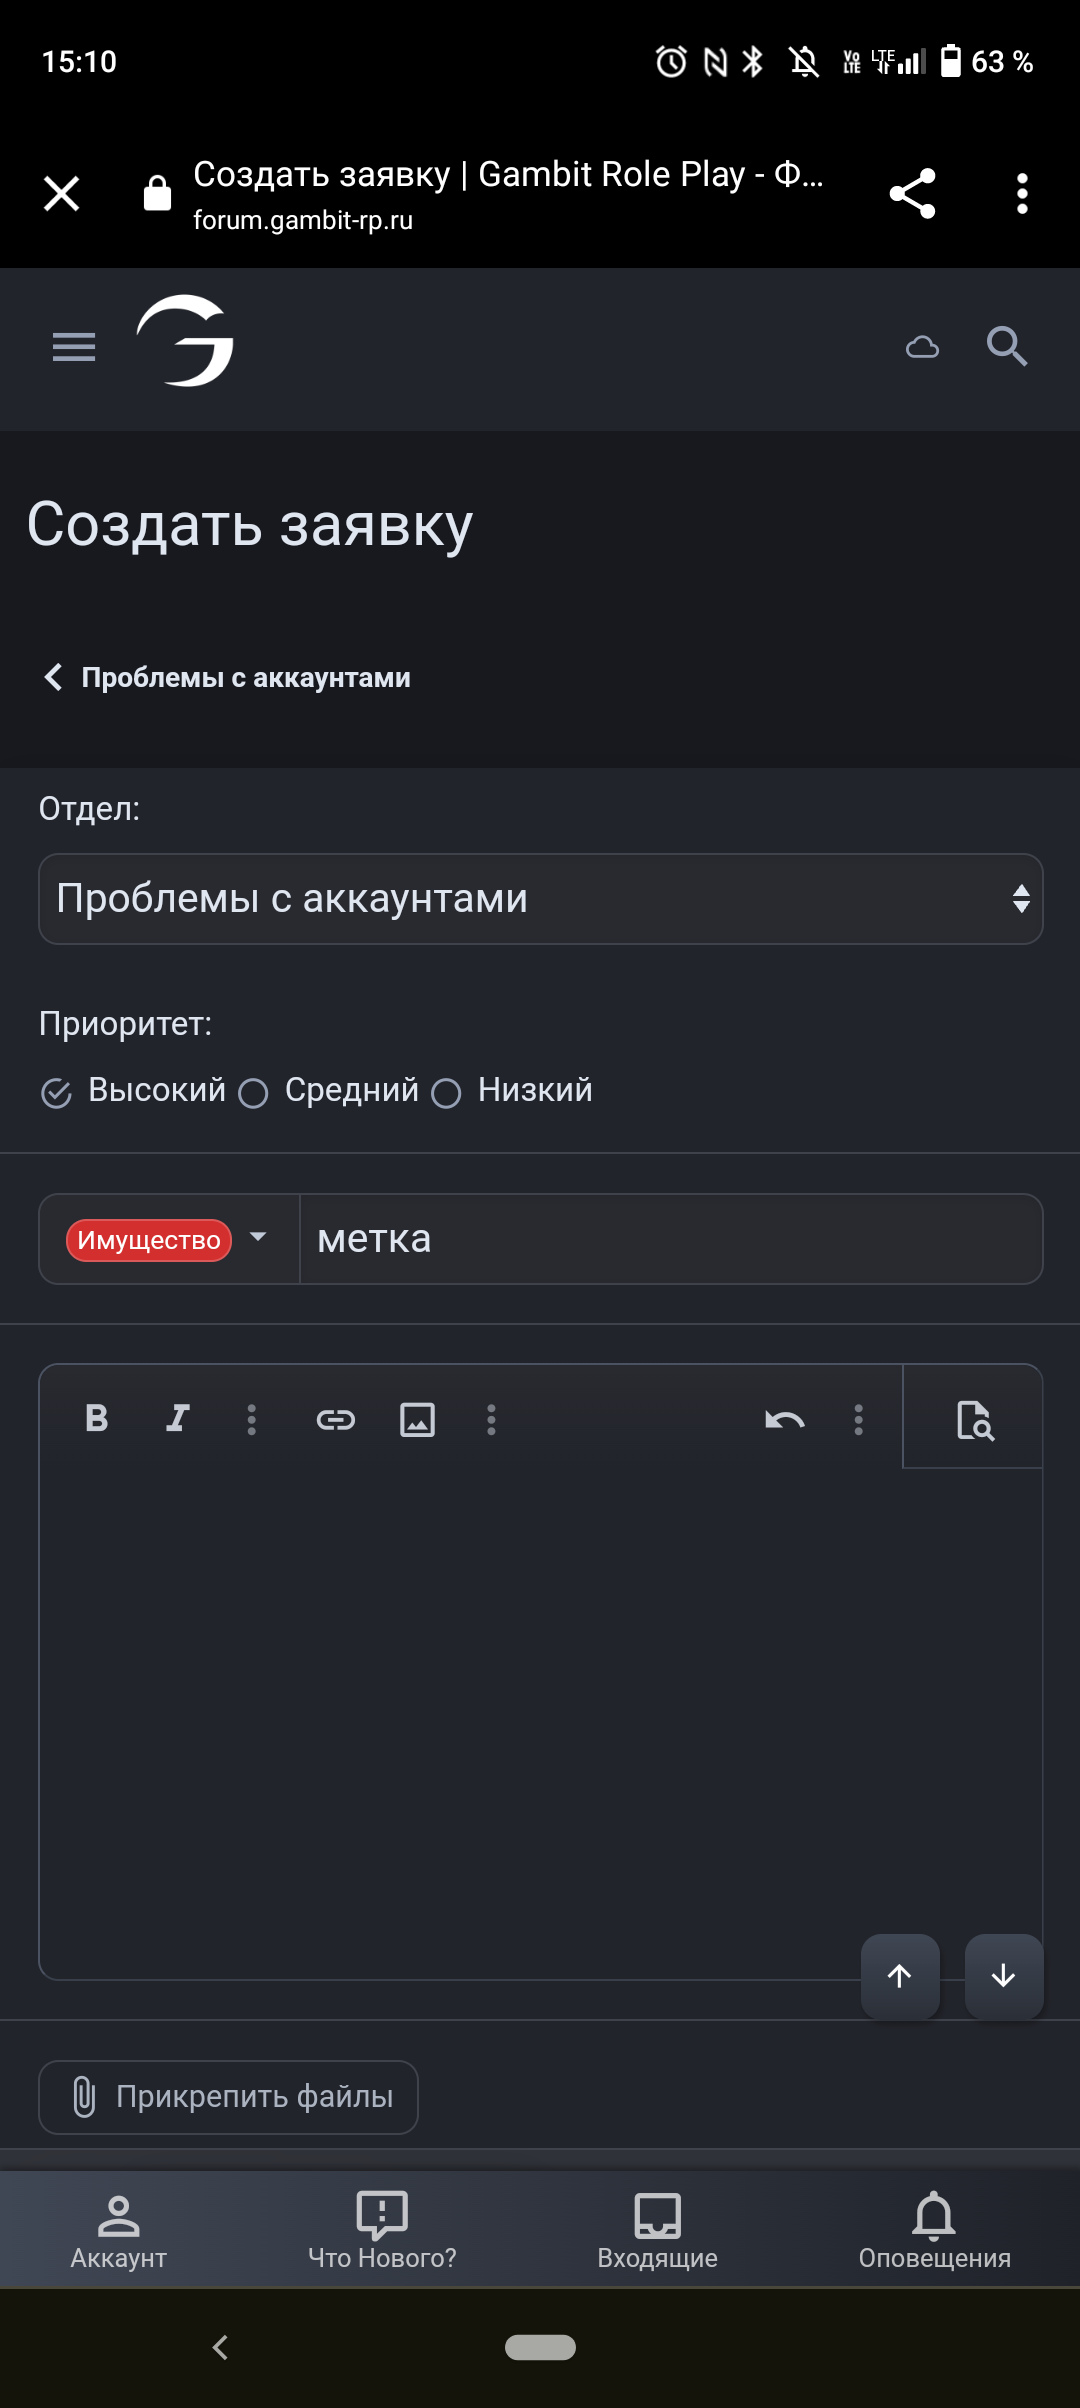This screenshot has height=2408, width=1080.
Task: Undo the last editor action
Action: 785,1419
